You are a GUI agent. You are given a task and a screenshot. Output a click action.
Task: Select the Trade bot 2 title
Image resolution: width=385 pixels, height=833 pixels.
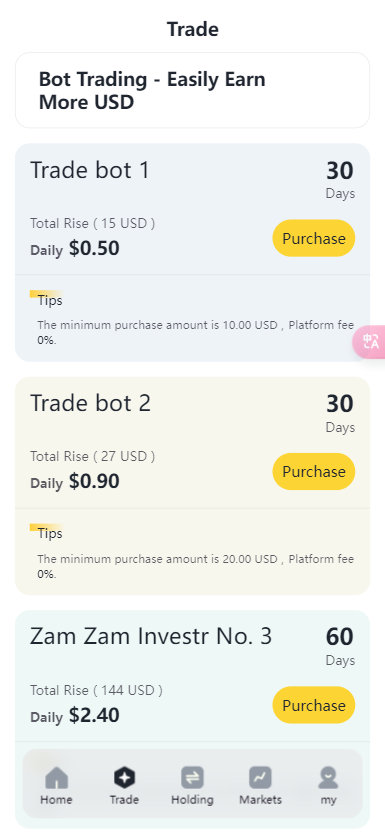pos(90,404)
